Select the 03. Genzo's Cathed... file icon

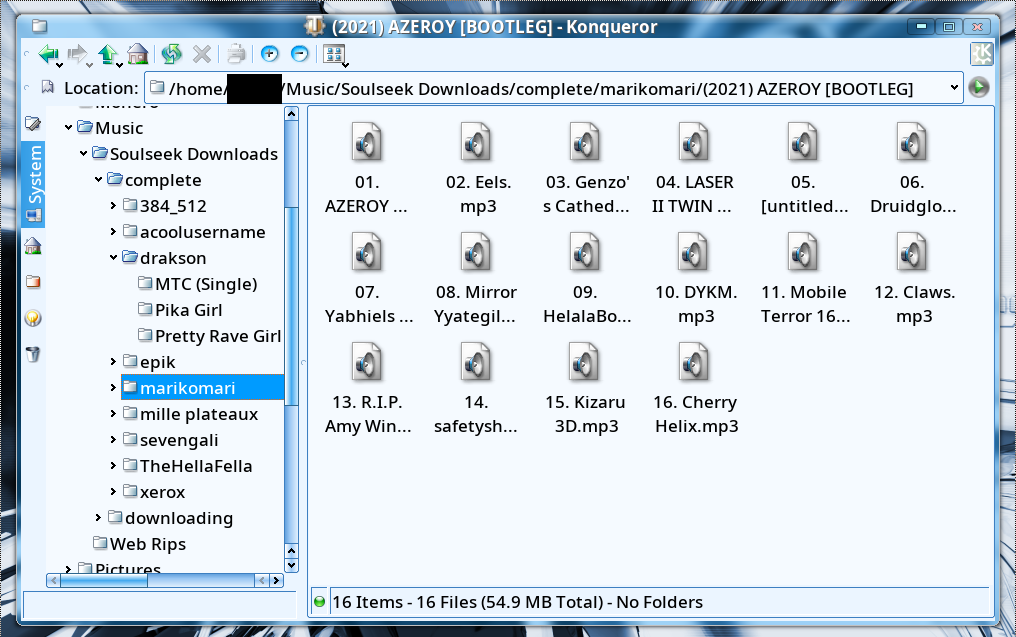point(584,141)
